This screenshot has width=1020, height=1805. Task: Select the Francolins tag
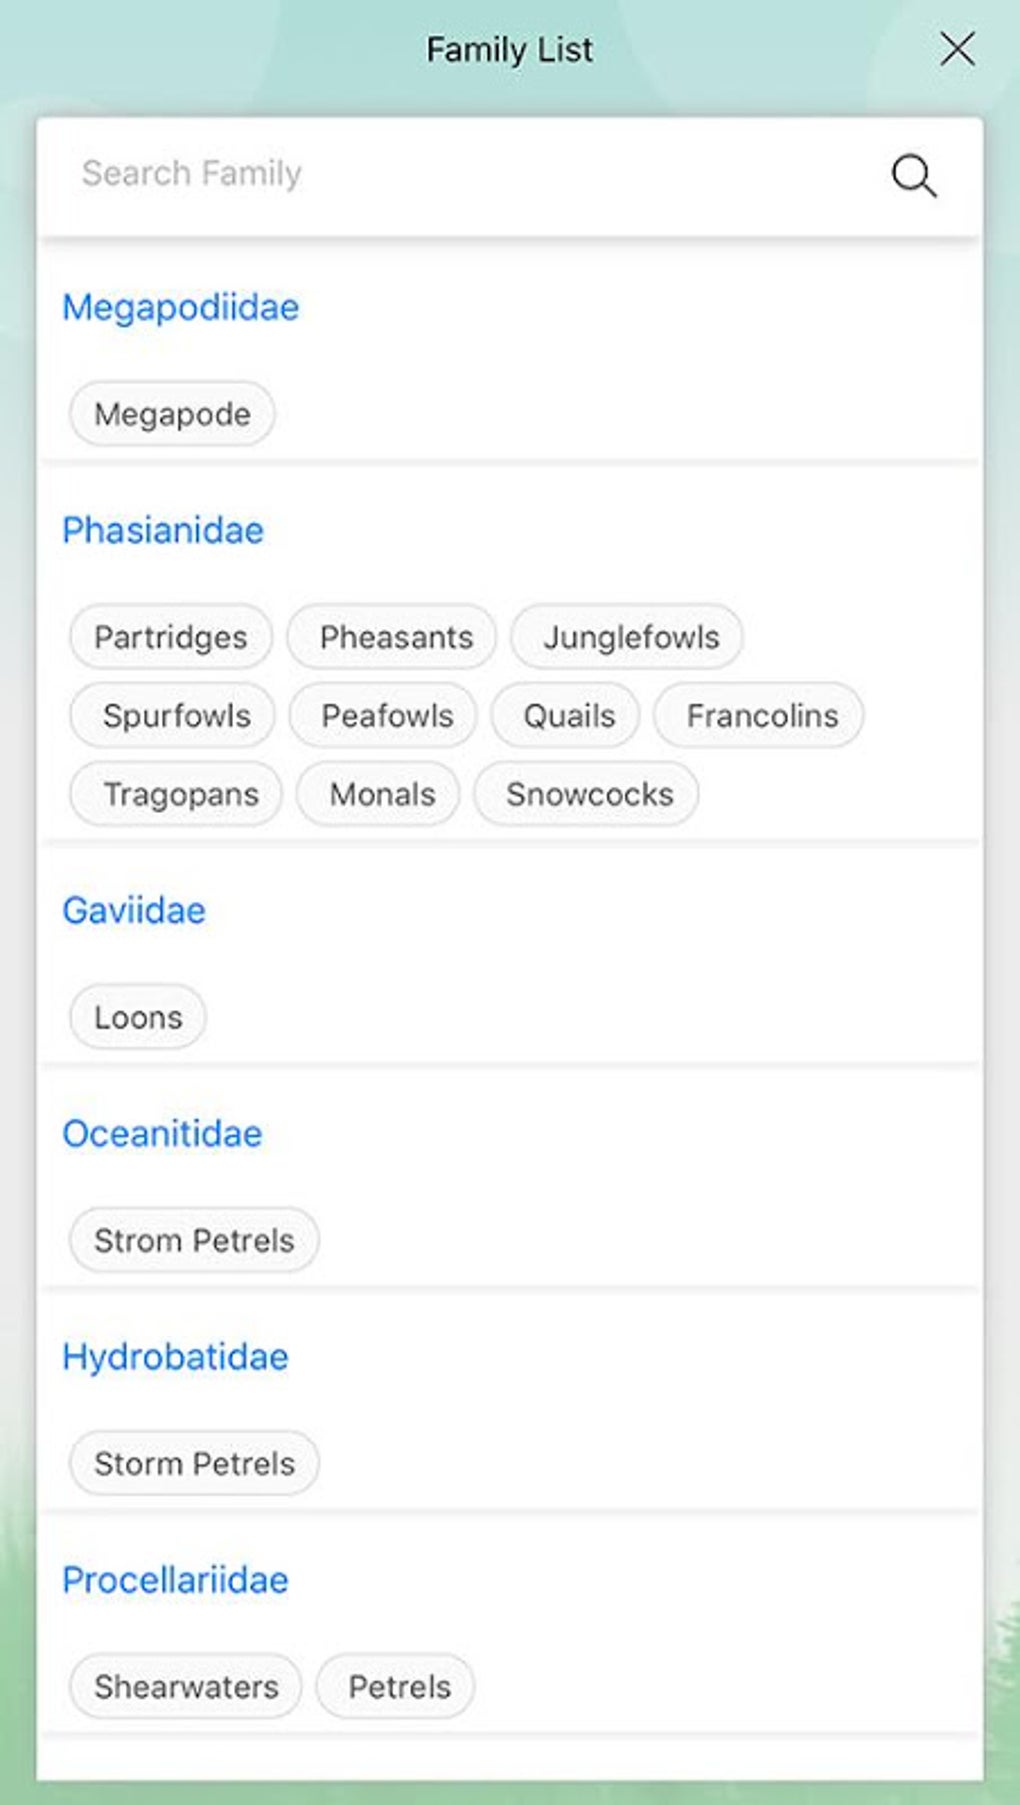(x=762, y=716)
